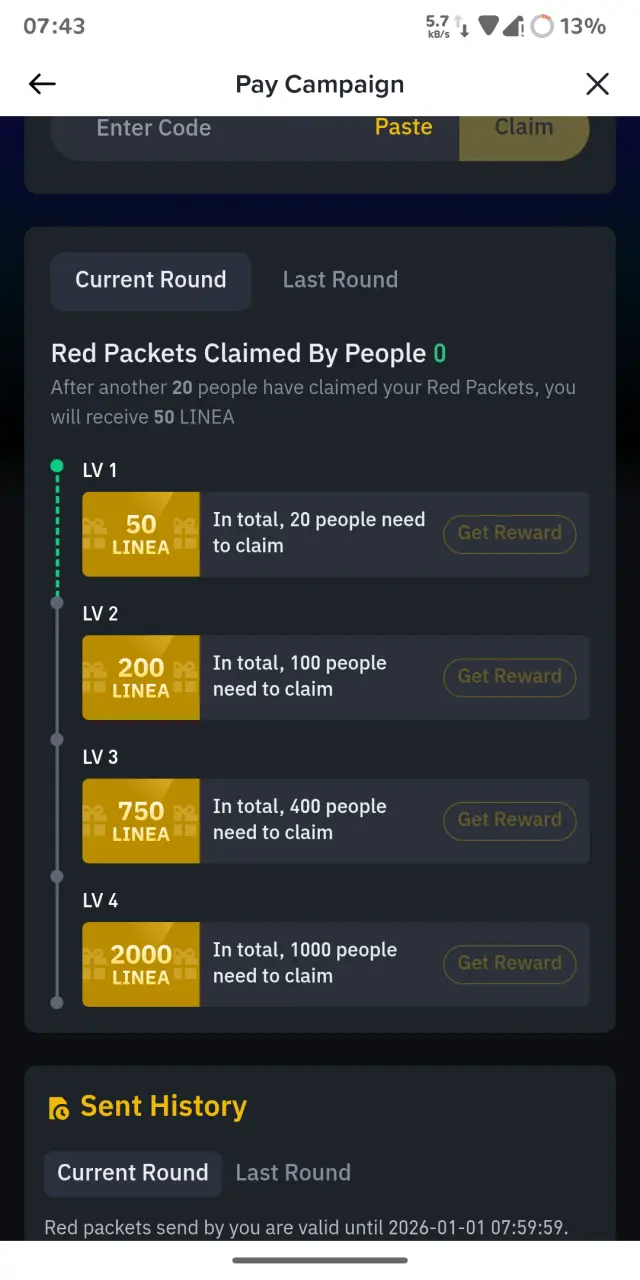Get Reward for LV 3
Viewport: 640px width, 1280px height.
(510, 820)
